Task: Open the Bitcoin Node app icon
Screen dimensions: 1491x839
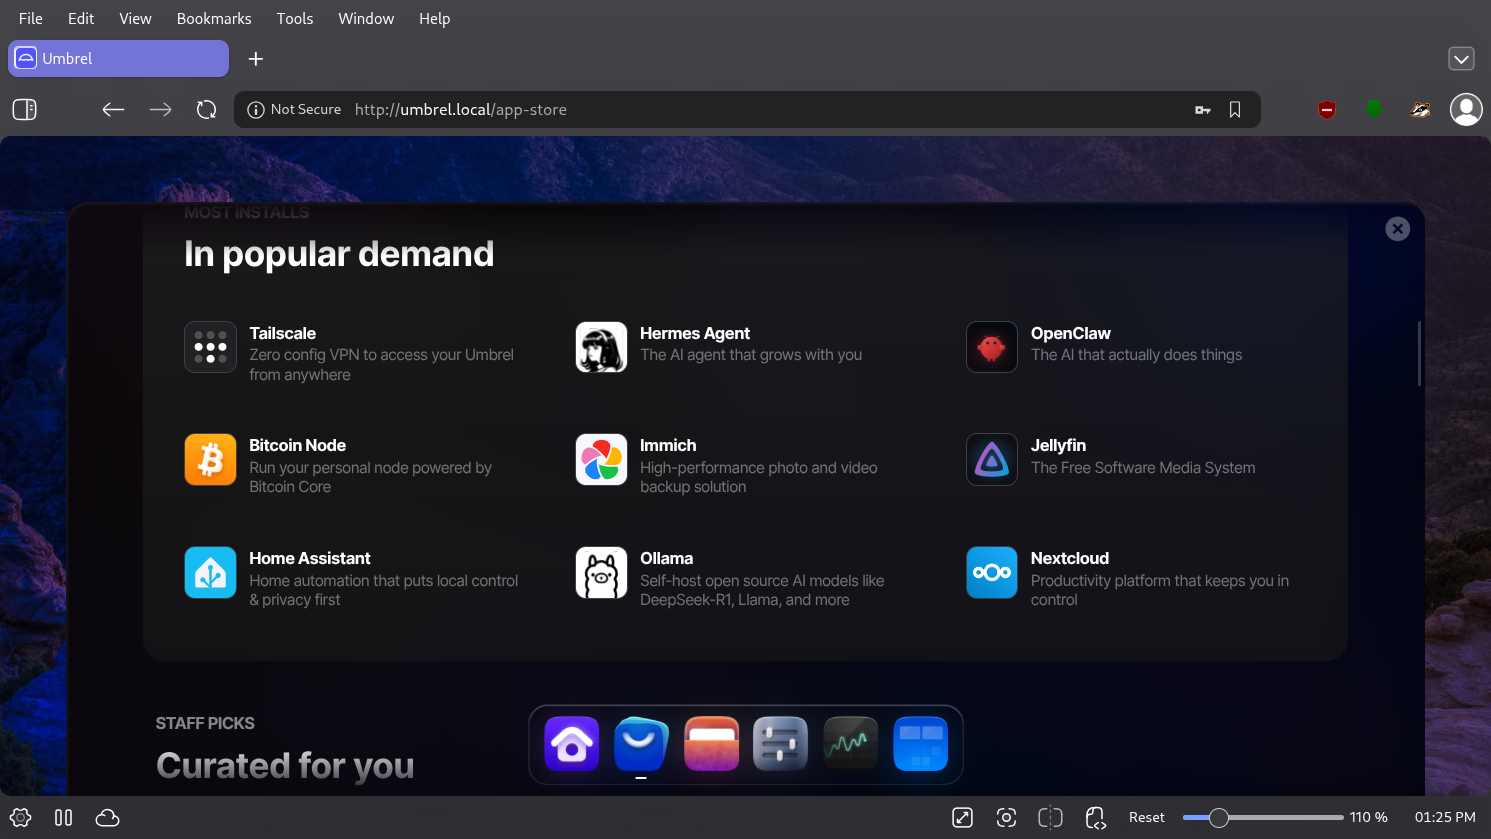Action: coord(210,459)
